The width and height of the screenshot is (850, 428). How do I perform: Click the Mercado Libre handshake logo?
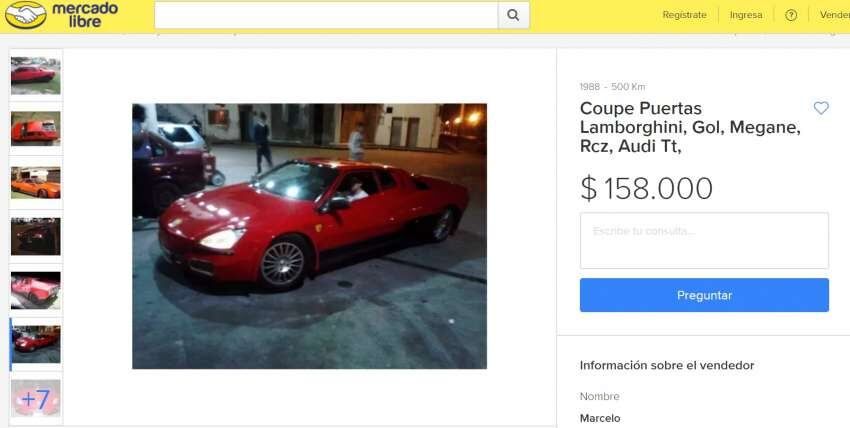pyautogui.click(x=25, y=15)
